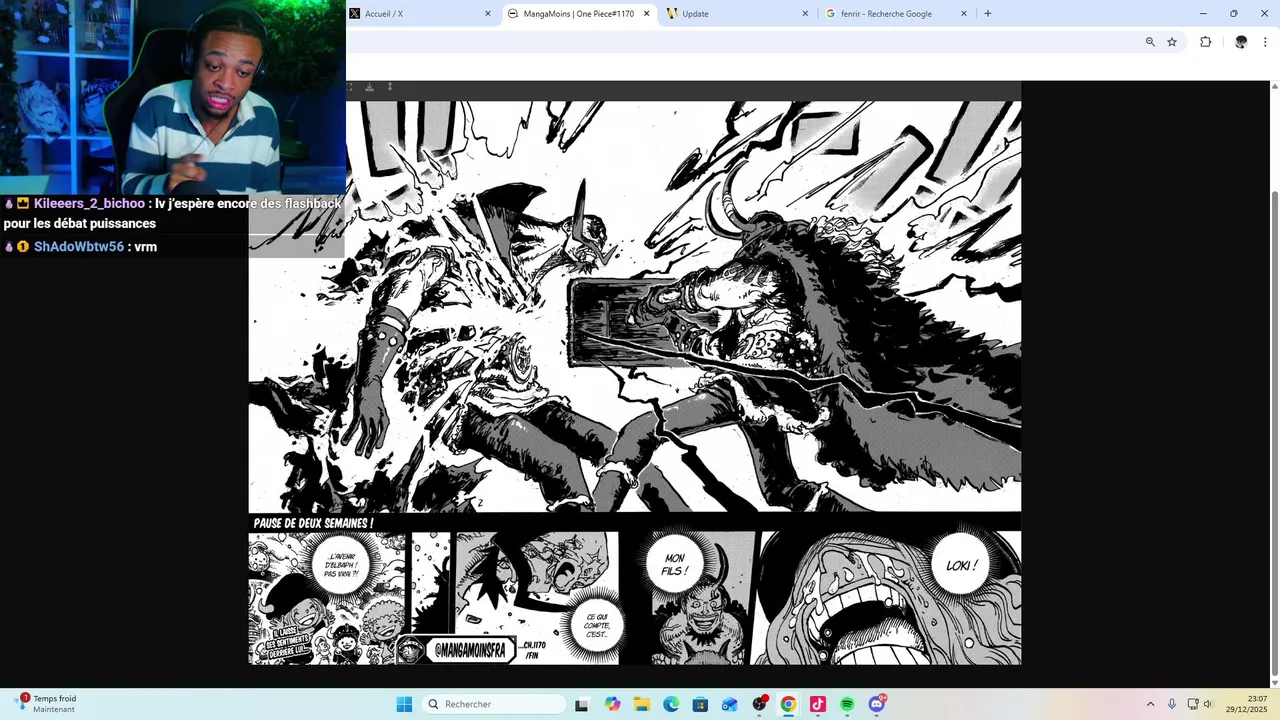Open the Chrome extensions puzzle icon
1280x720 pixels.
[x=1205, y=42]
